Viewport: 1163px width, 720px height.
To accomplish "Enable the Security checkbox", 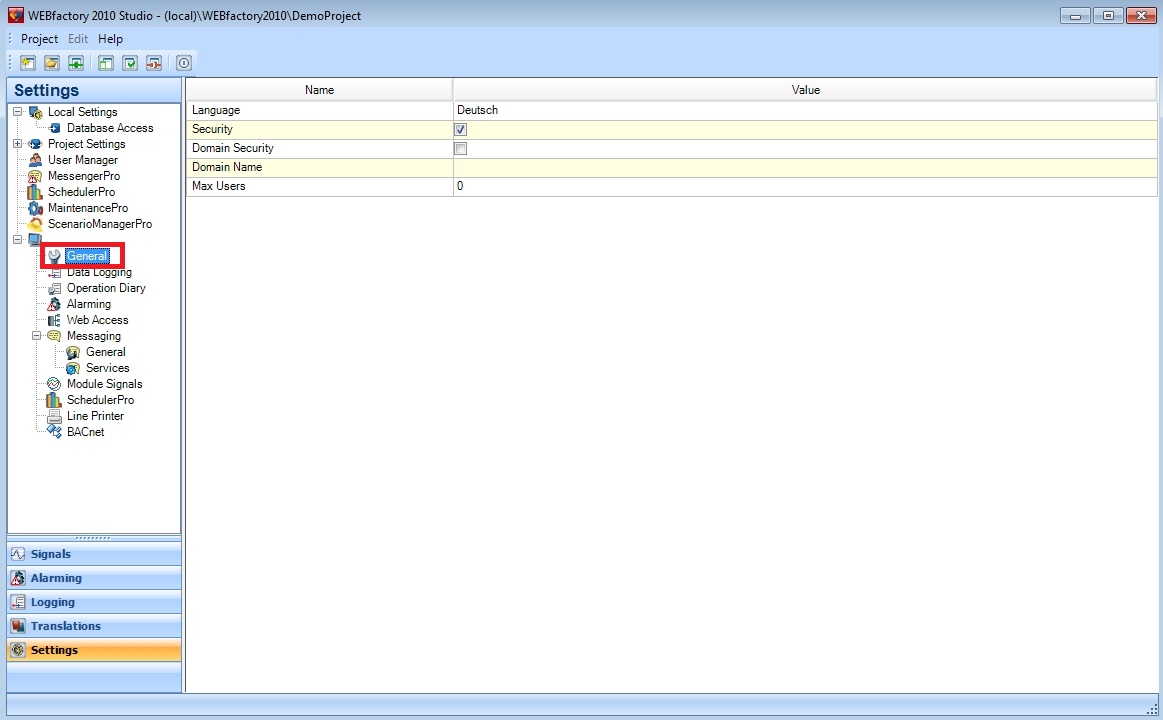I will coord(460,129).
